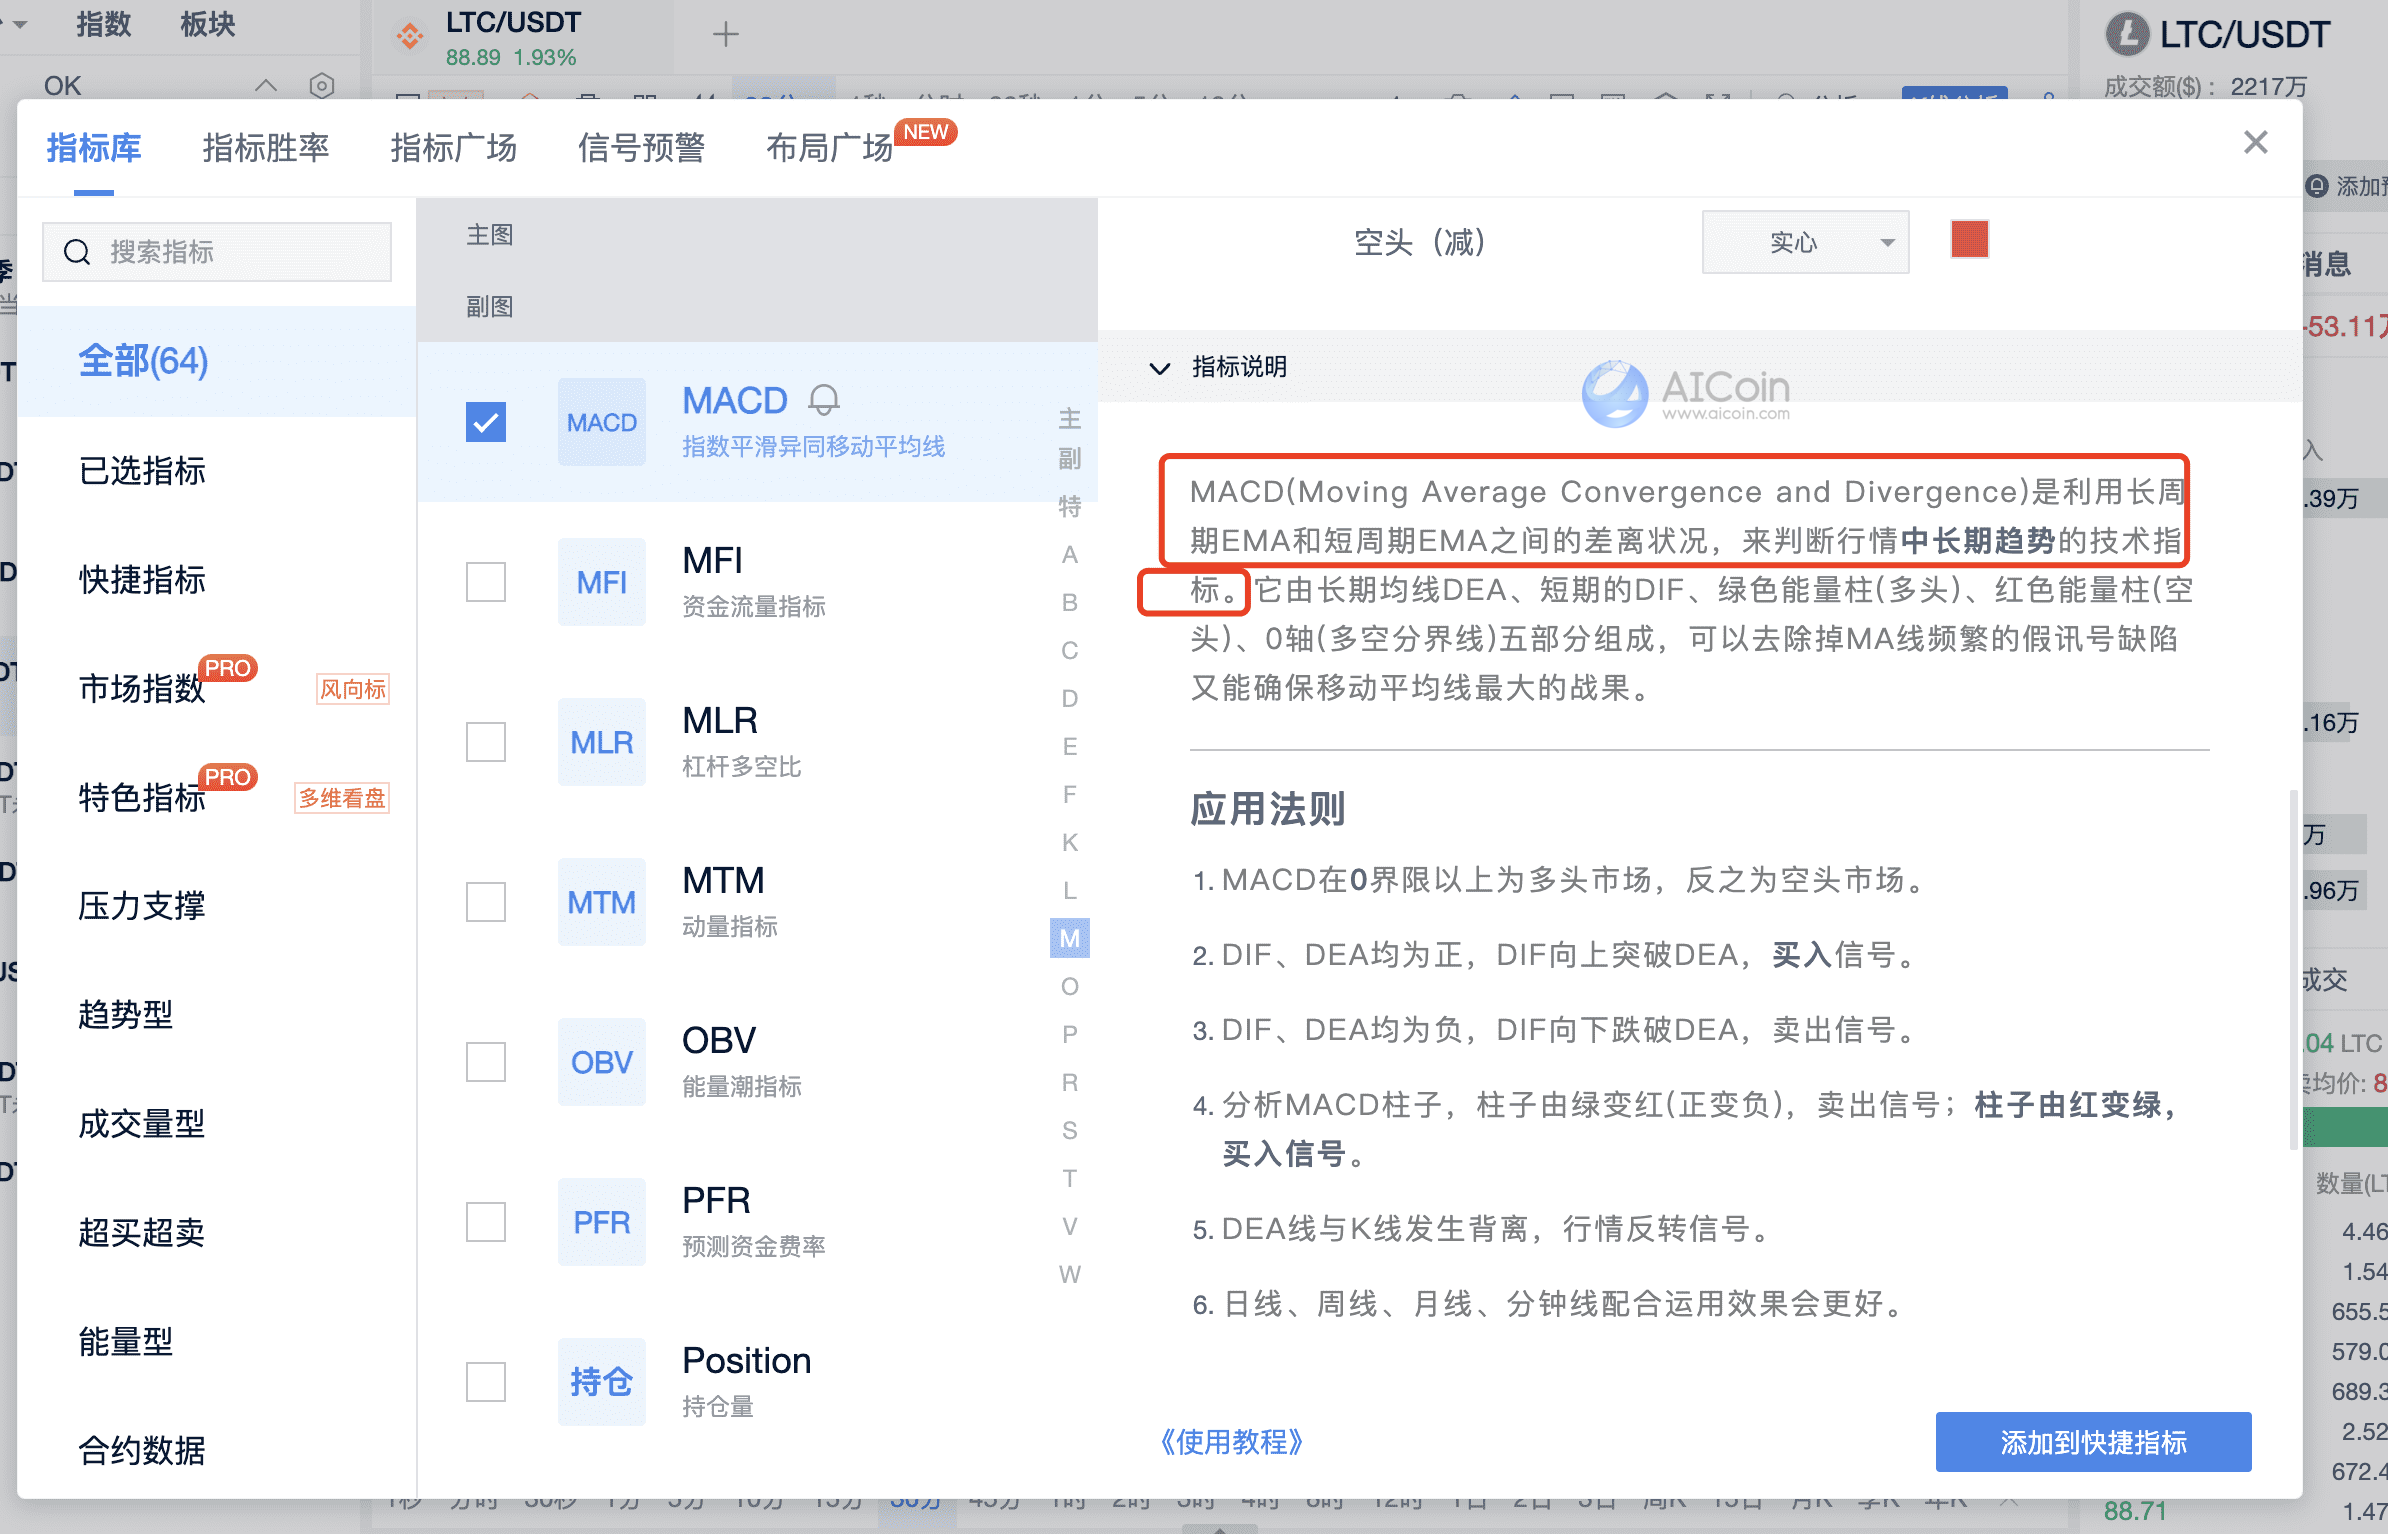Enable the MTM indicator checkbox

[486, 902]
